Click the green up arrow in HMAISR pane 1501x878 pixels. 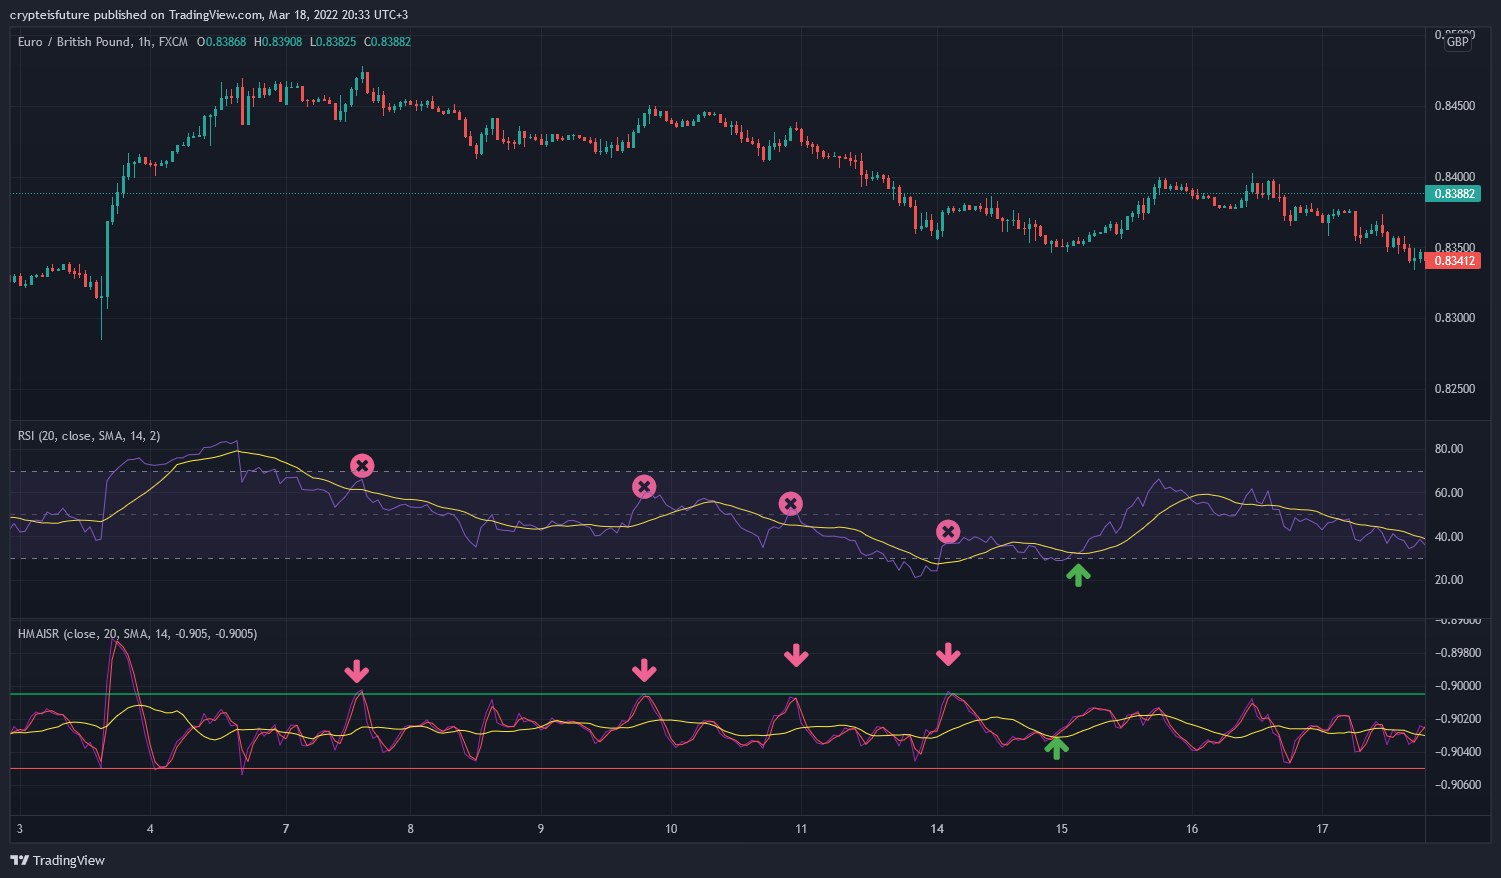pyautogui.click(x=1056, y=747)
